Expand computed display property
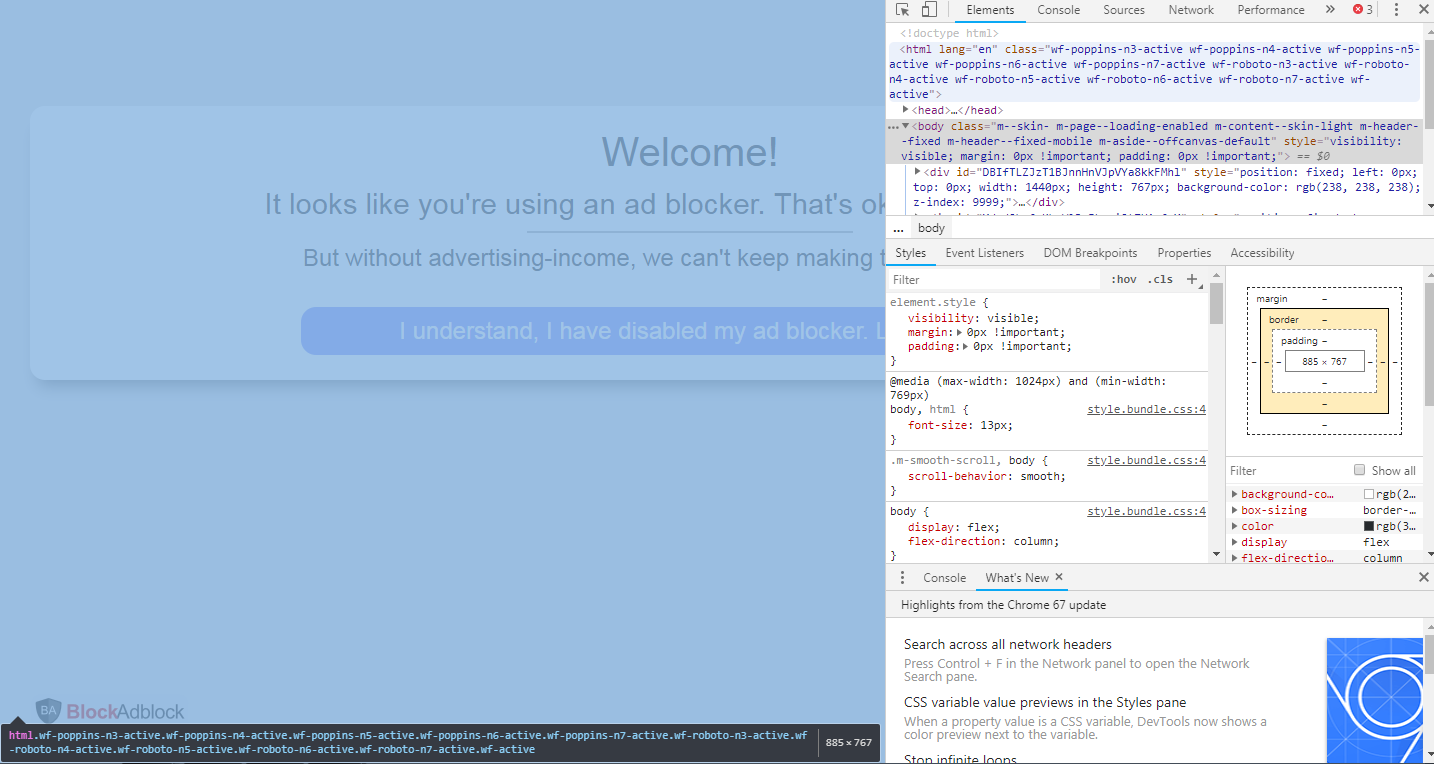The width and height of the screenshot is (1434, 764). pyautogui.click(x=1235, y=542)
